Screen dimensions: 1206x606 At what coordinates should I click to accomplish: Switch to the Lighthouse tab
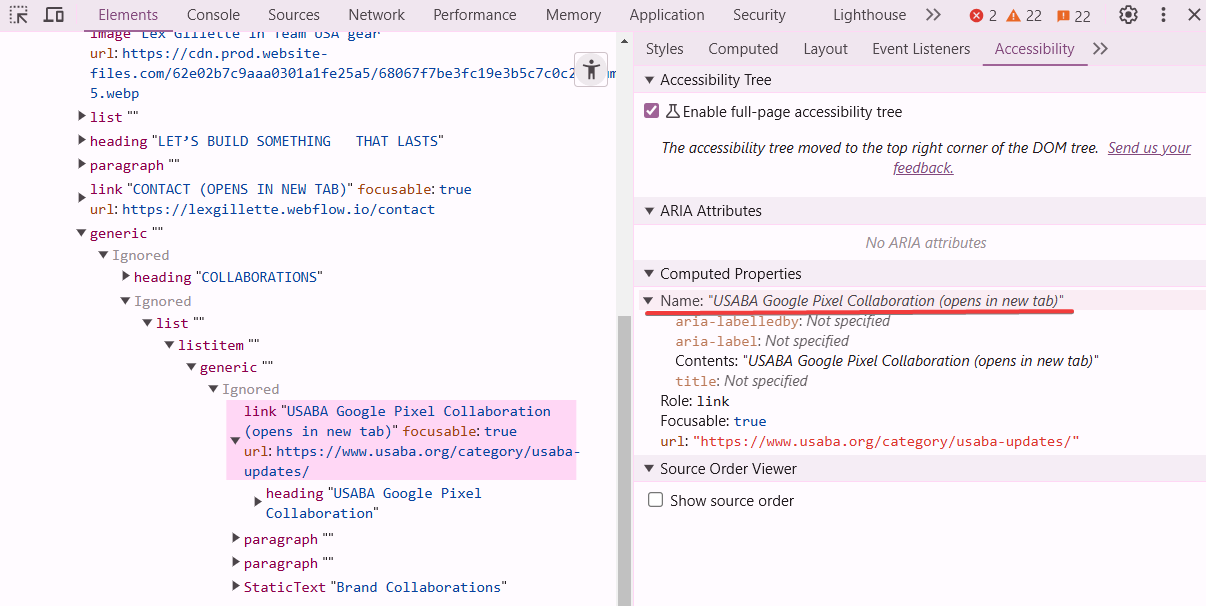tap(869, 15)
